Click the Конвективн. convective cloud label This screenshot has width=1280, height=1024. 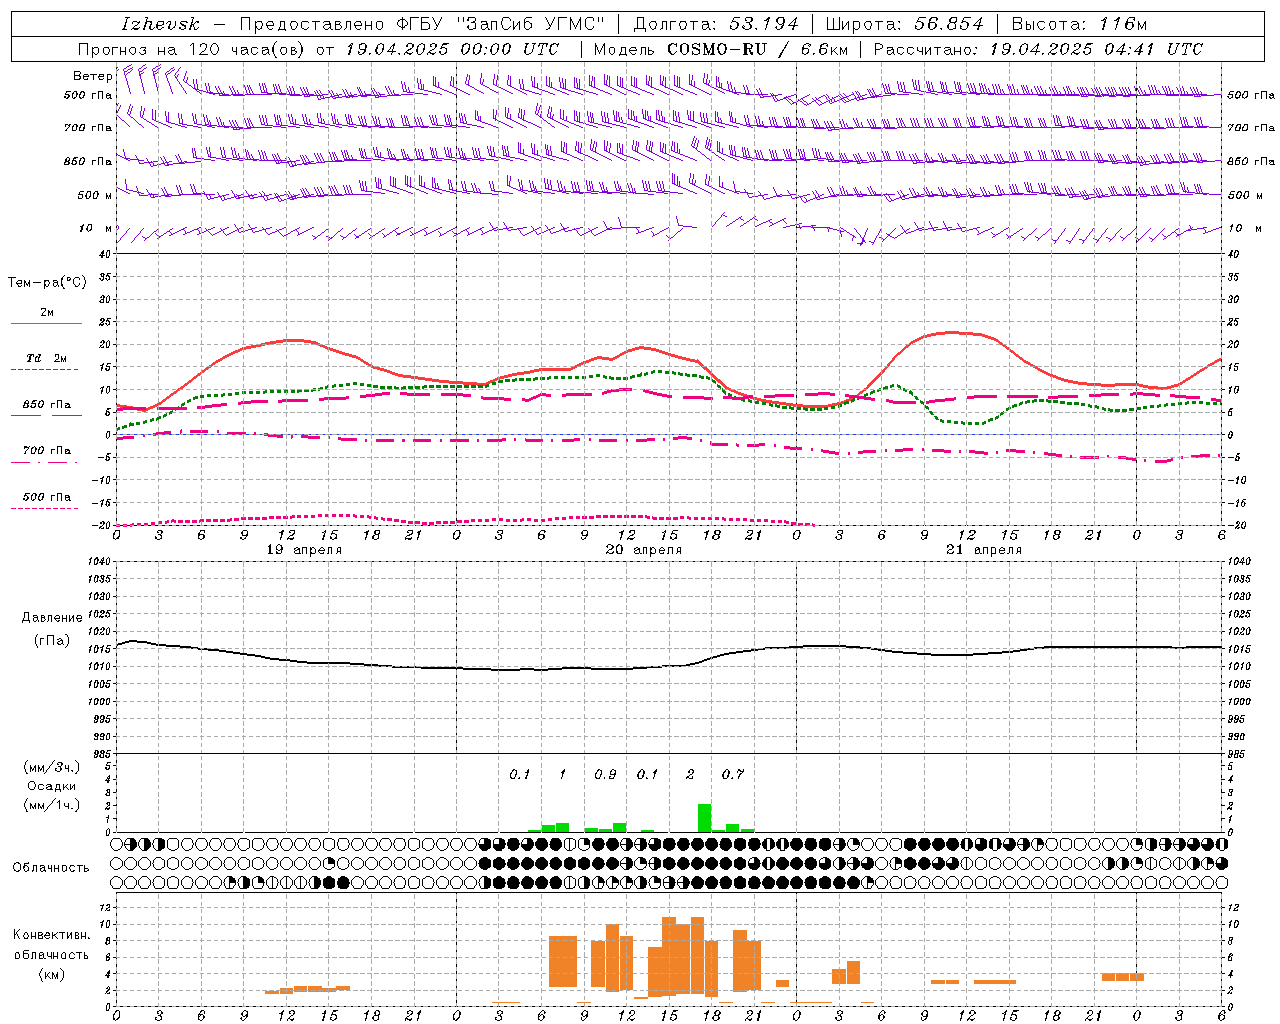point(52,935)
